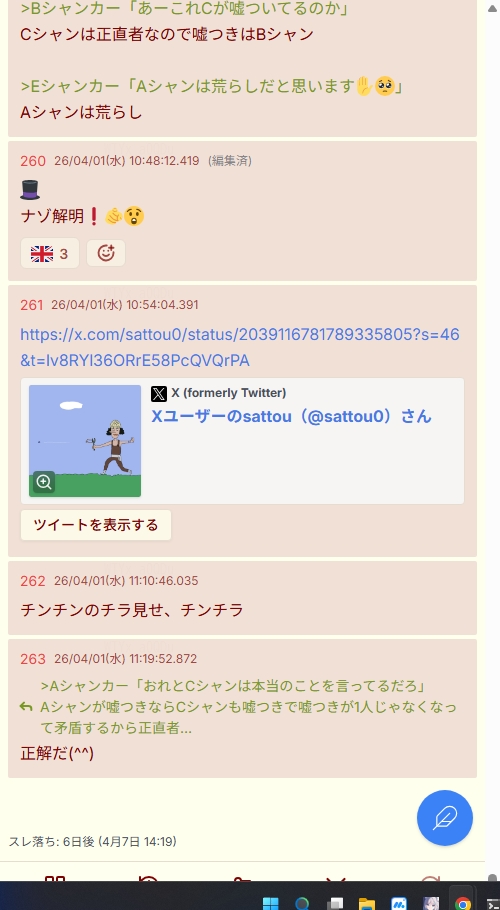Click the running character tweet thumbnail

[x=85, y=441]
